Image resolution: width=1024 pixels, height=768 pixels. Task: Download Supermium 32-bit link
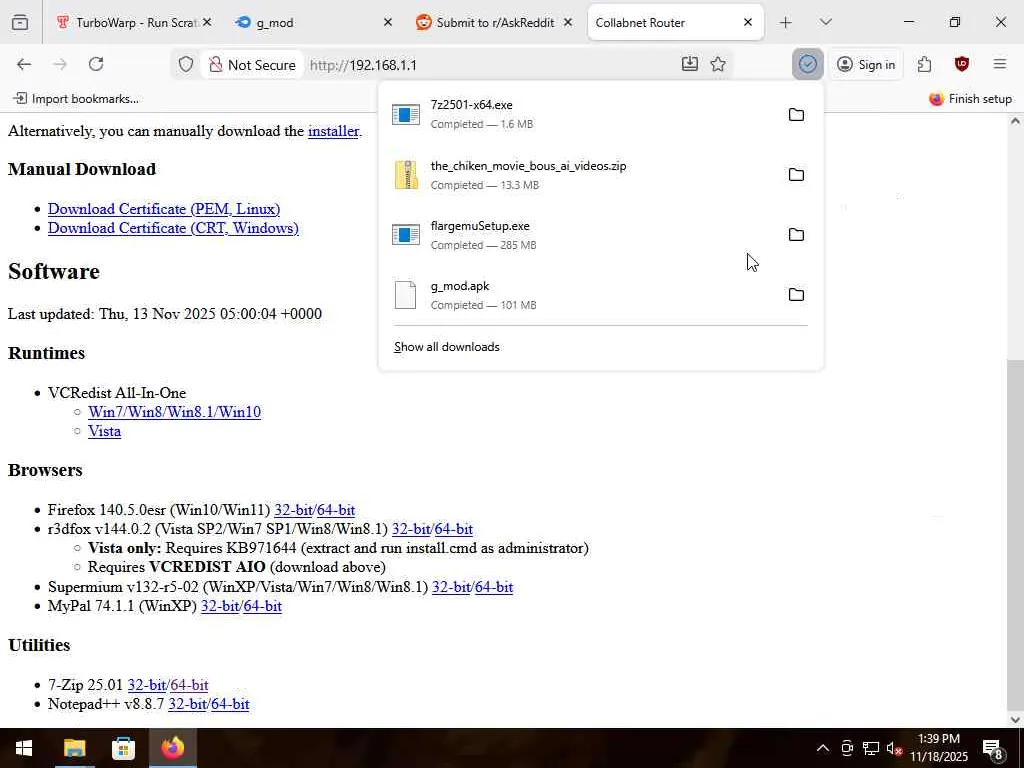(x=451, y=587)
